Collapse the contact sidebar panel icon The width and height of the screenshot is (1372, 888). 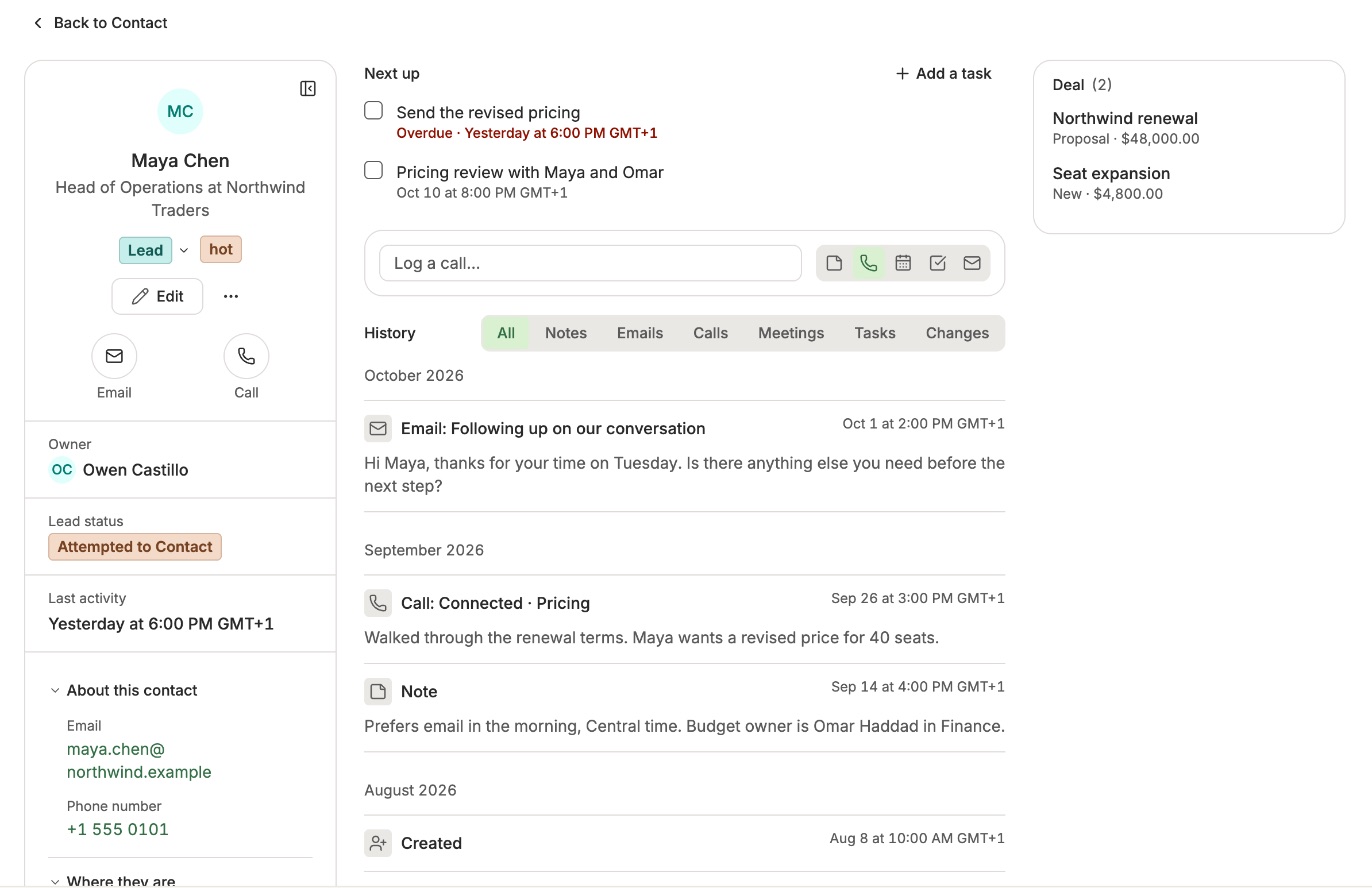[x=308, y=89]
